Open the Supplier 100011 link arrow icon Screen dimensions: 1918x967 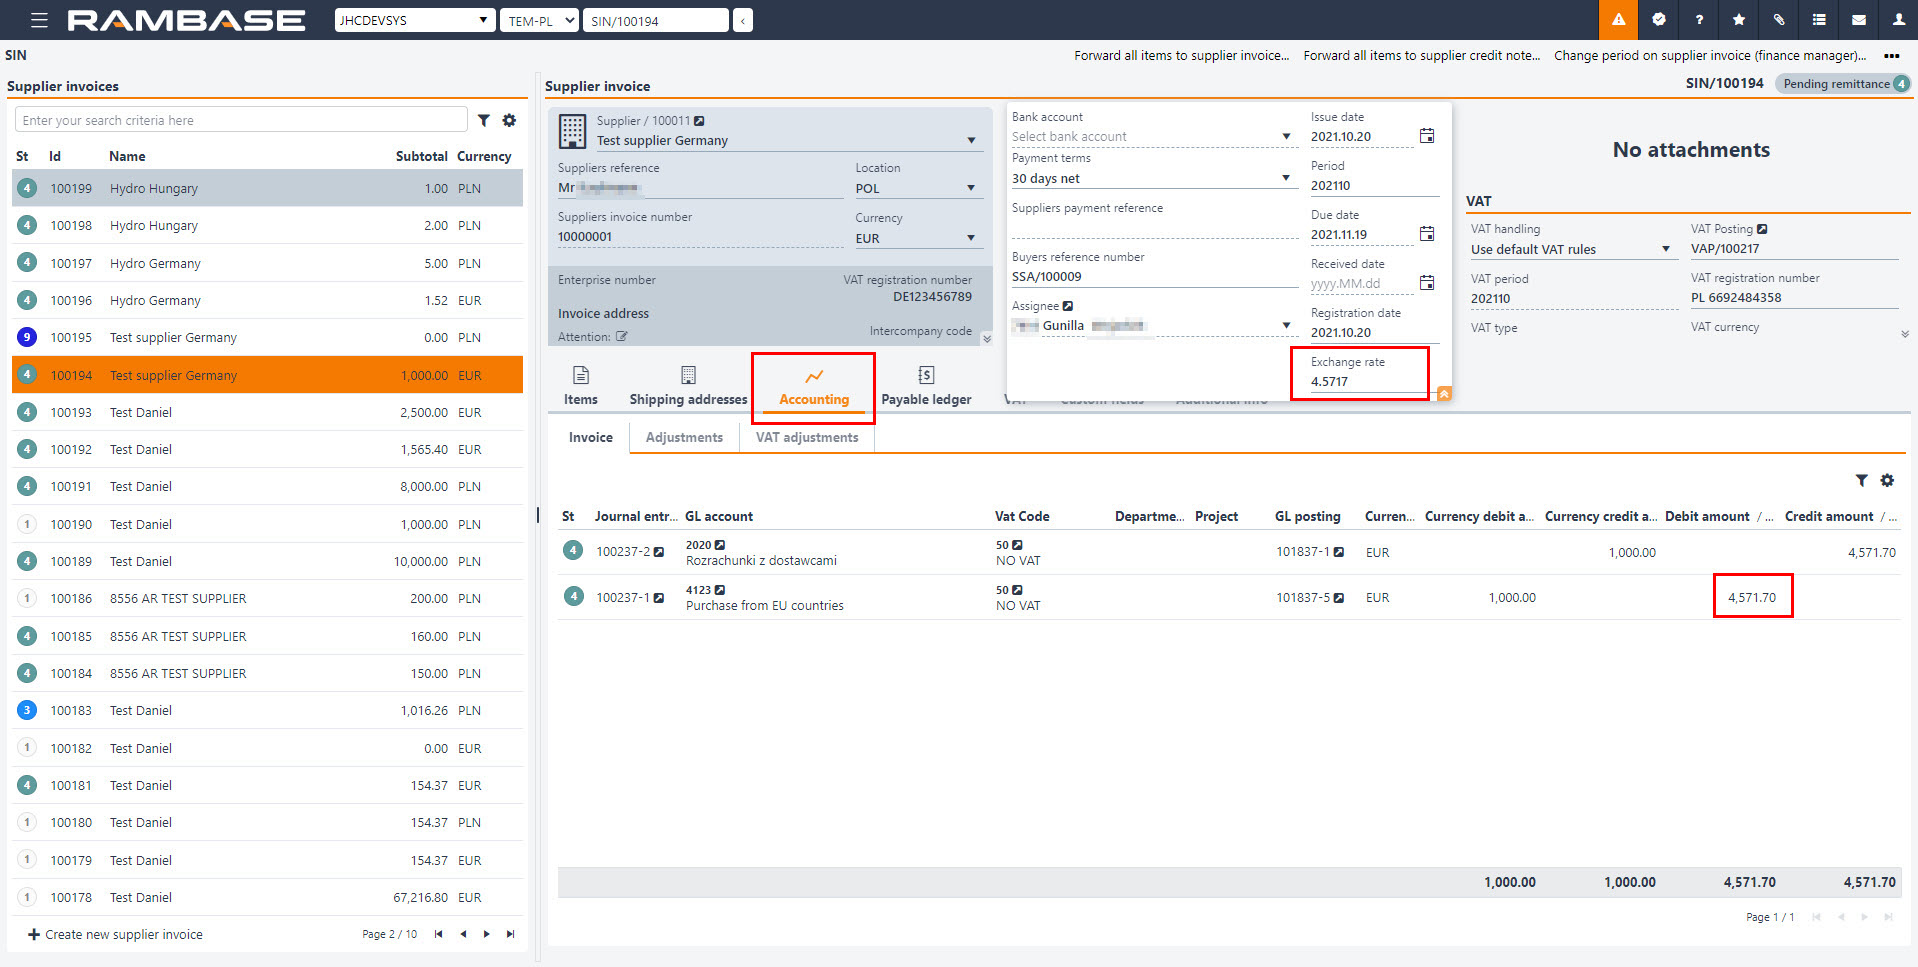[x=700, y=121]
